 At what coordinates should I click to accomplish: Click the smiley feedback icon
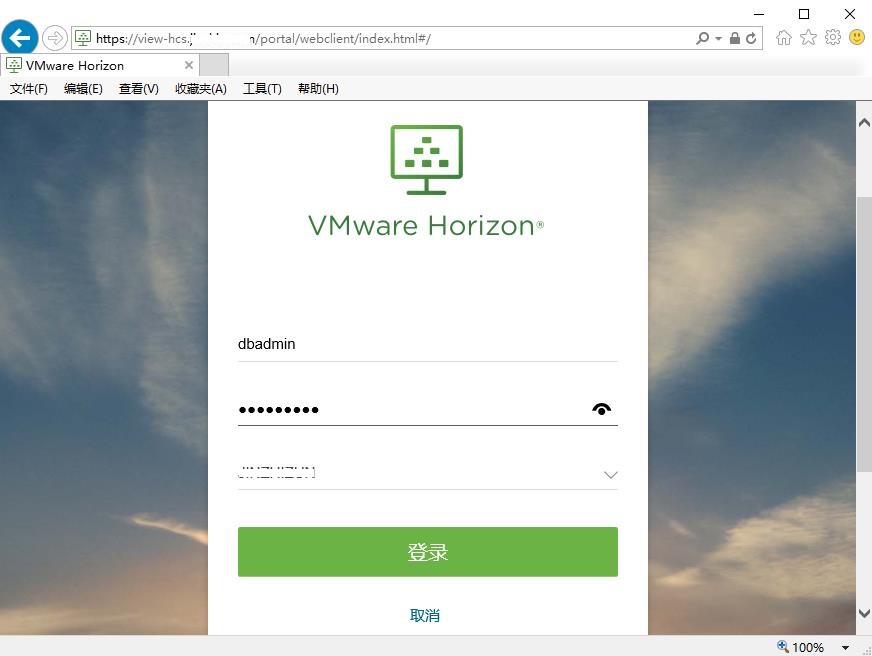coord(857,37)
